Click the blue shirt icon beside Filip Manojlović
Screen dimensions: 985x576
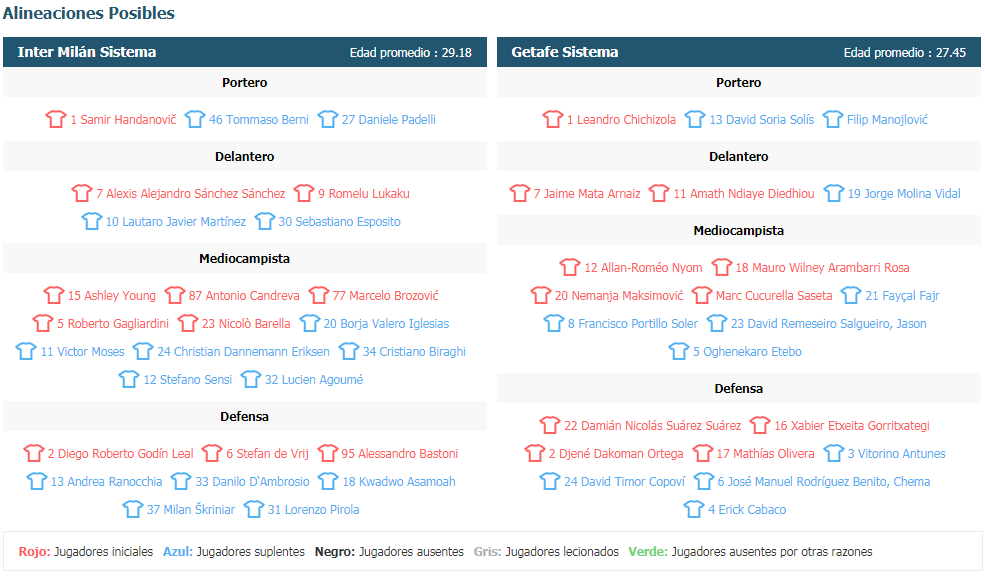coord(833,119)
